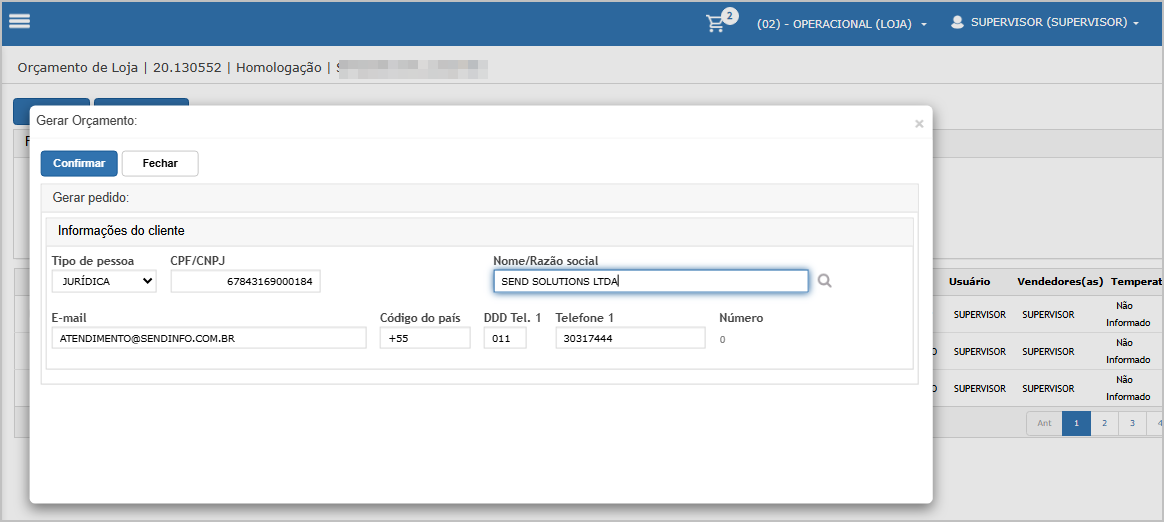Close the Gerar Orçamento dialog with X
This screenshot has width=1164, height=522.
[x=919, y=124]
